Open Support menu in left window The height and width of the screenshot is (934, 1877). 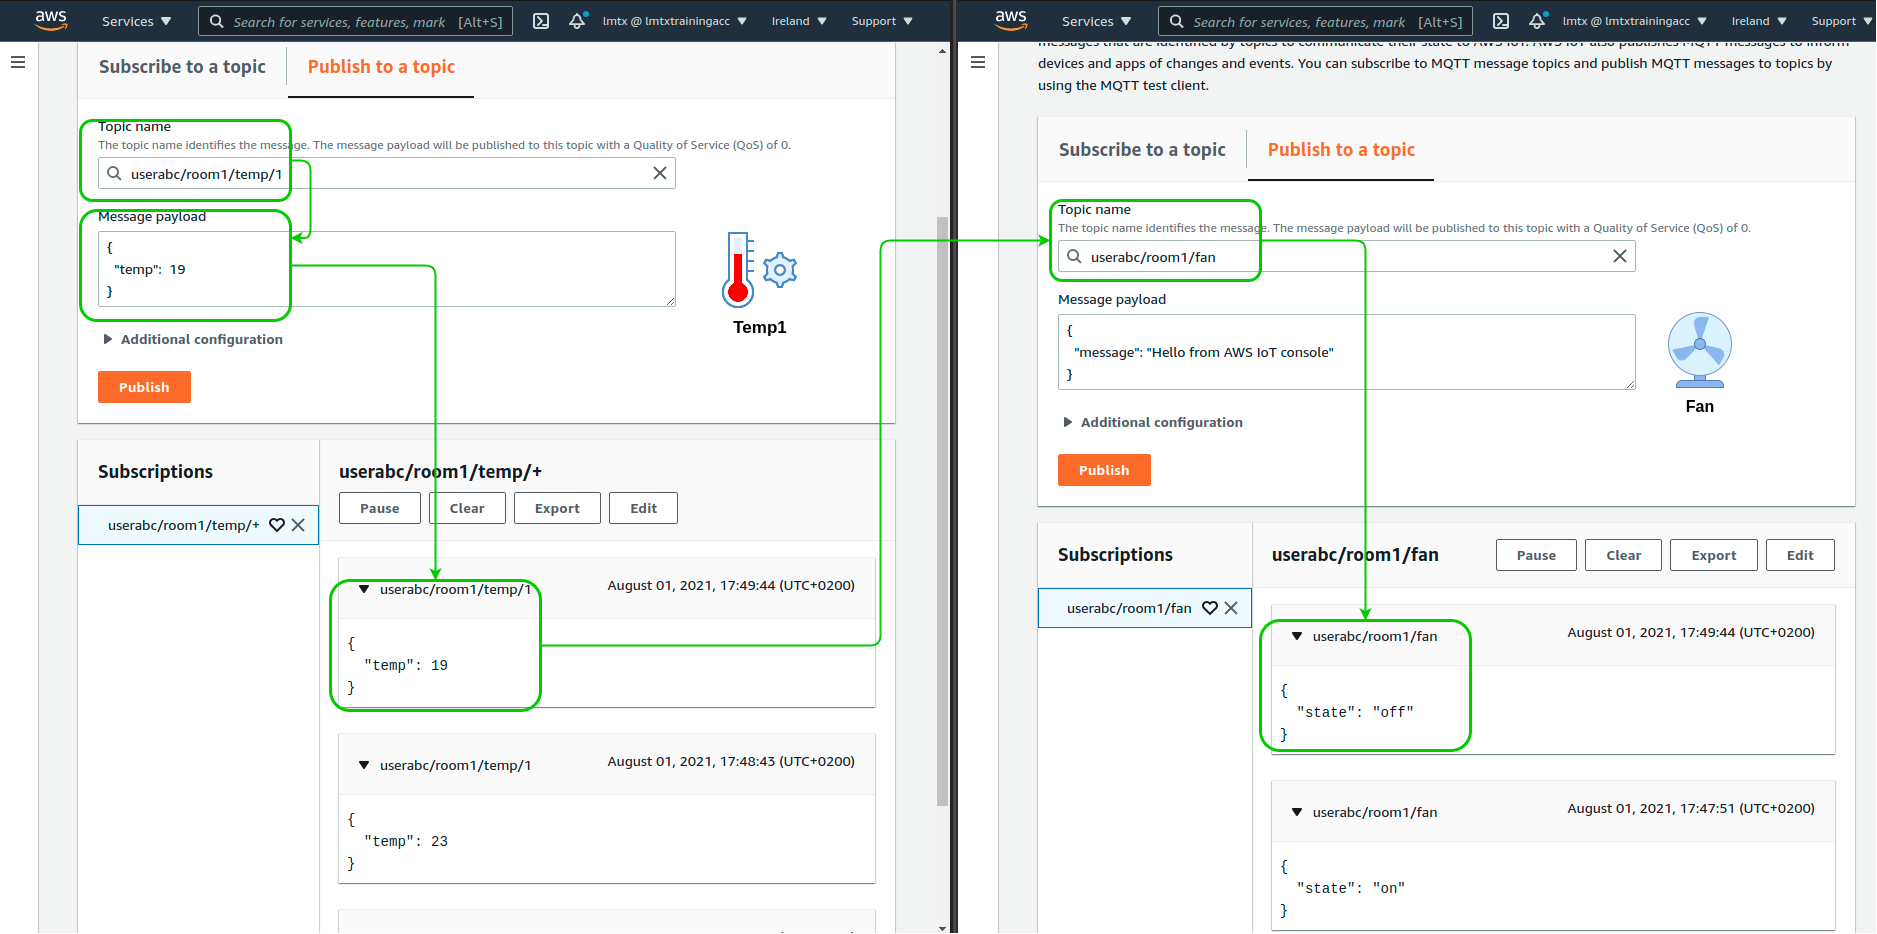(881, 21)
